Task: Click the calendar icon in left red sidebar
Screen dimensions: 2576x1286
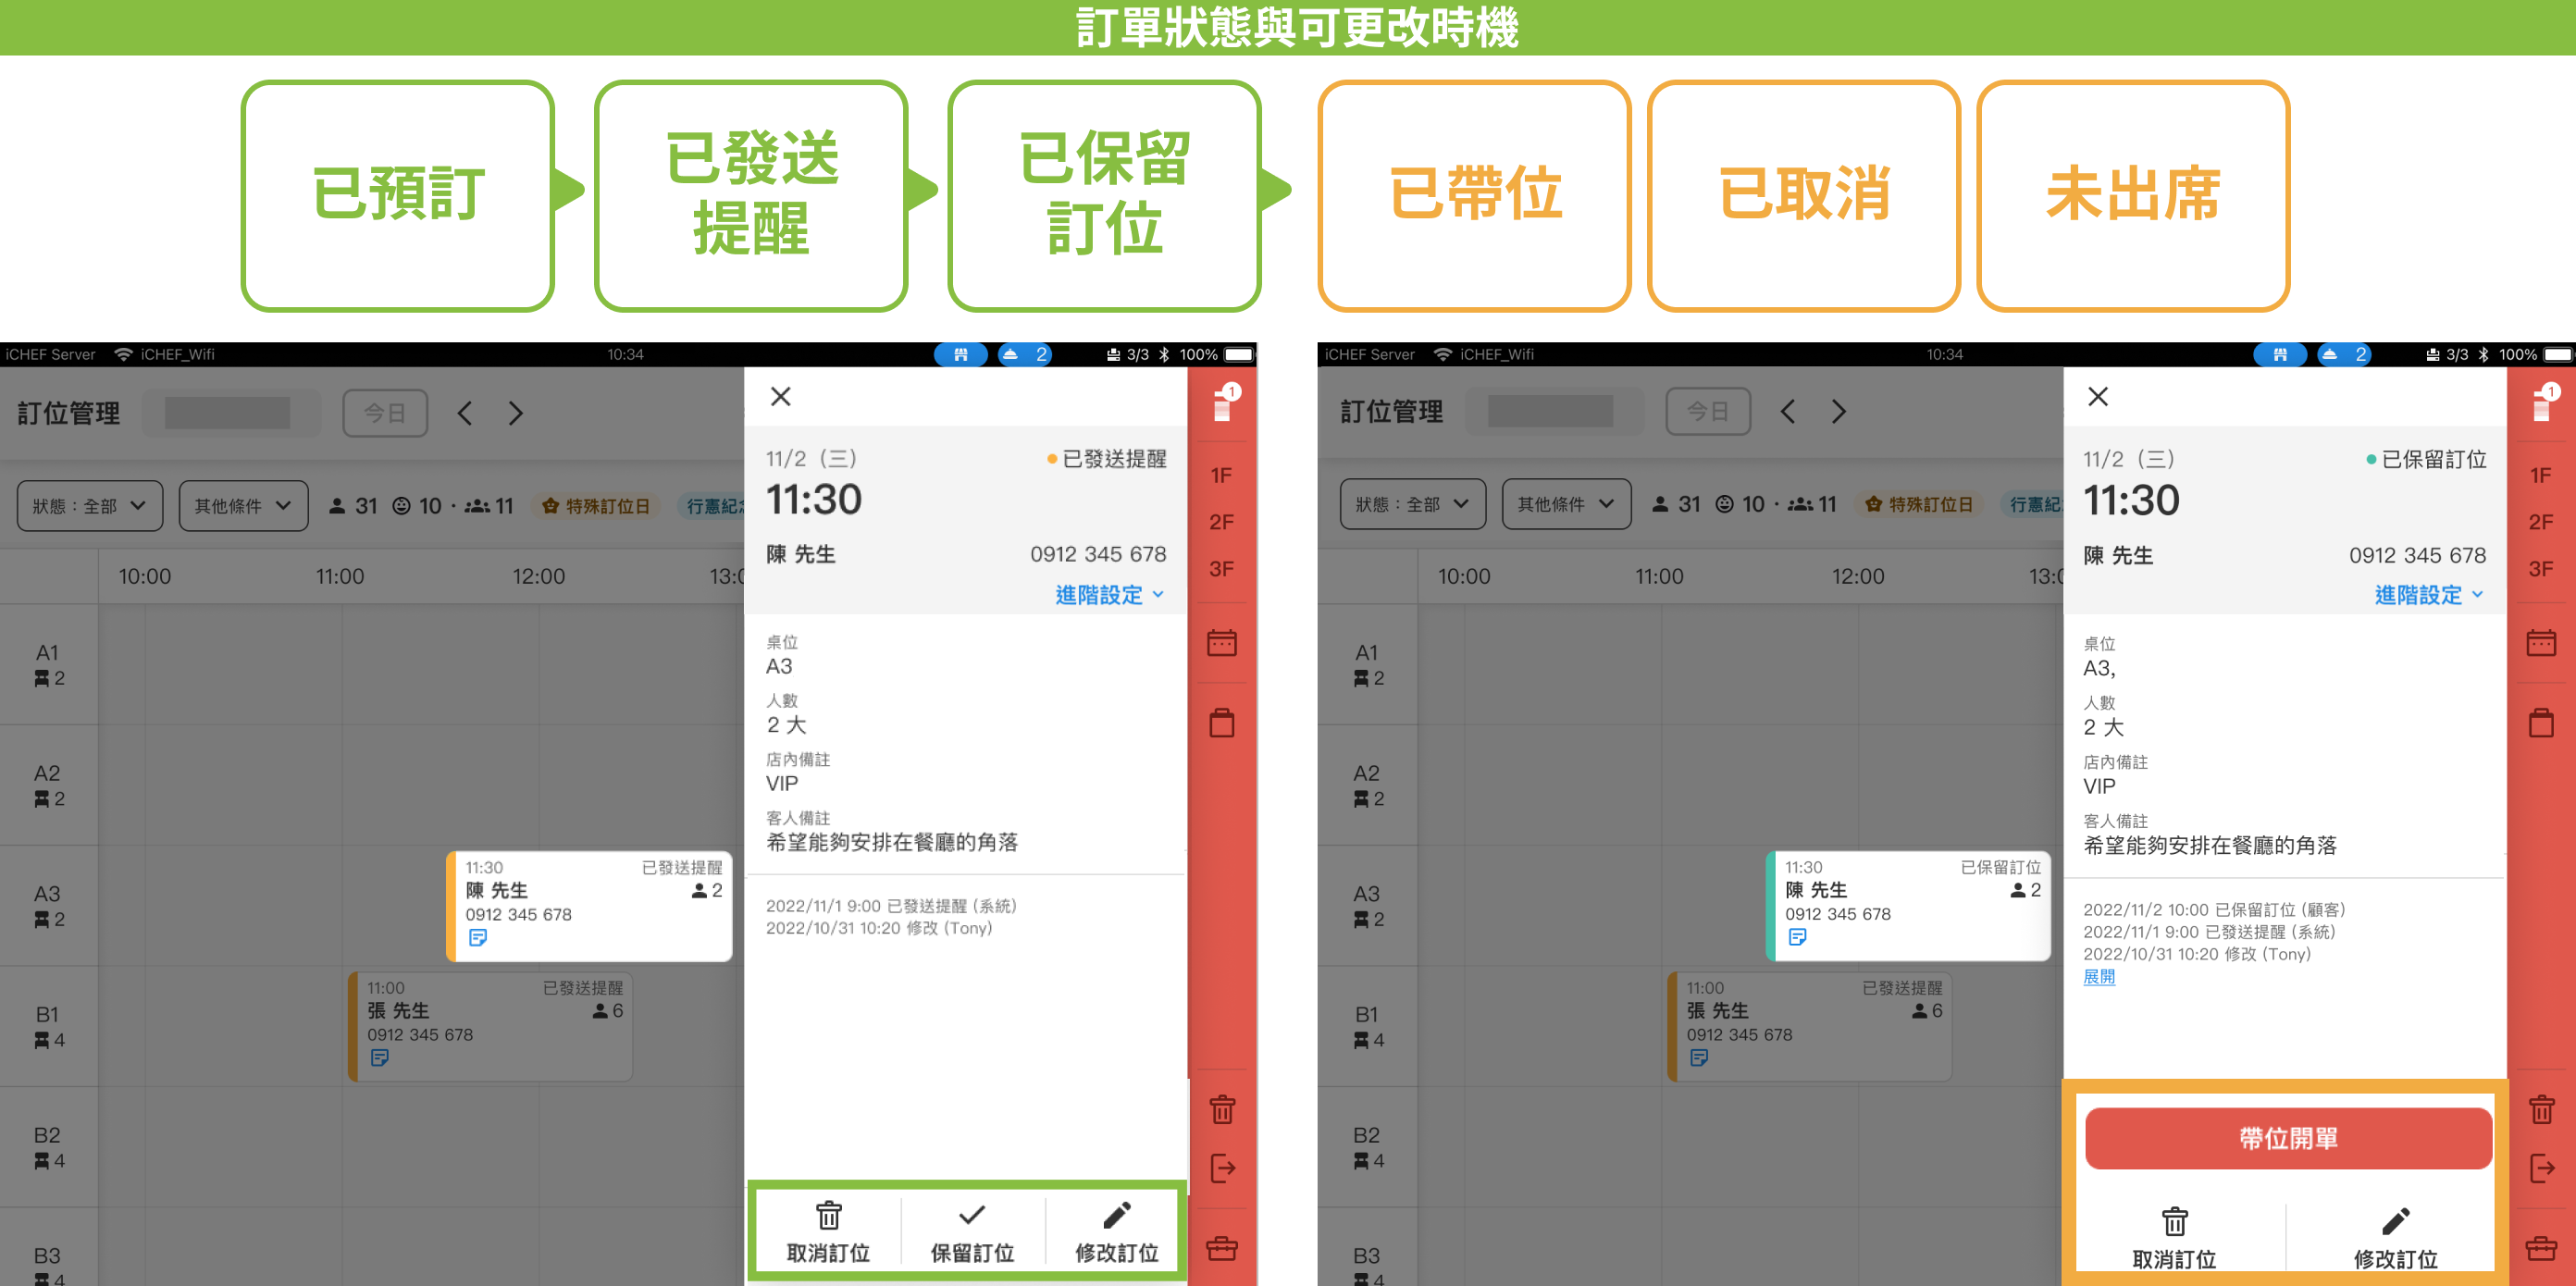Action: click(1221, 643)
